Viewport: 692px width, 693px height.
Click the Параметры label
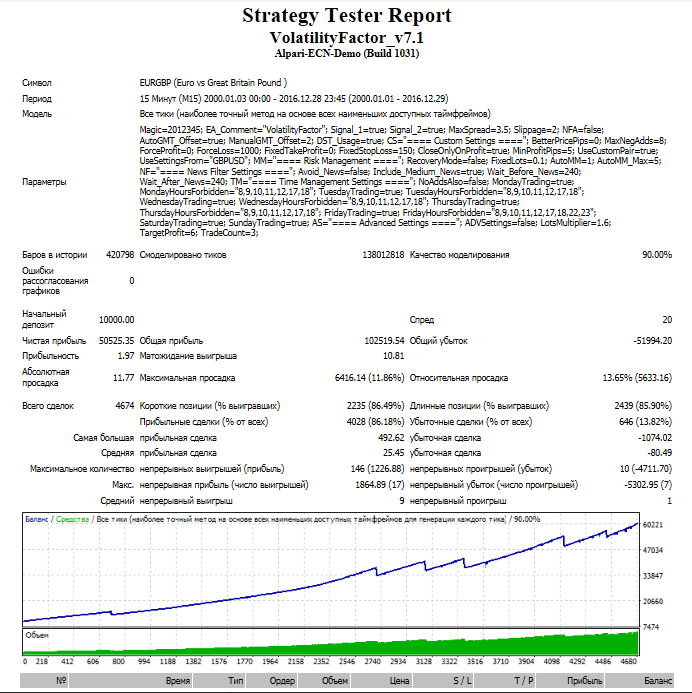tap(44, 182)
